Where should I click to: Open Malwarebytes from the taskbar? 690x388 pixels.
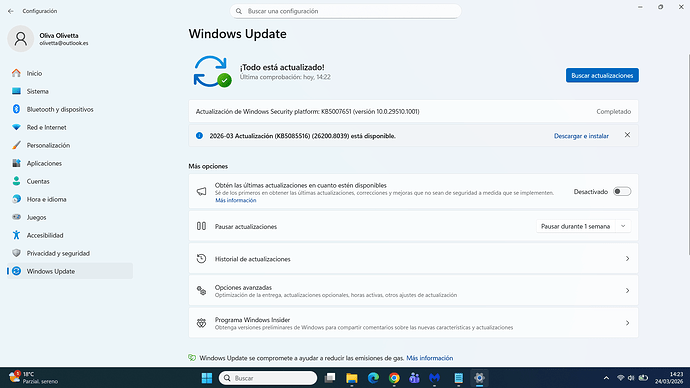pos(435,378)
